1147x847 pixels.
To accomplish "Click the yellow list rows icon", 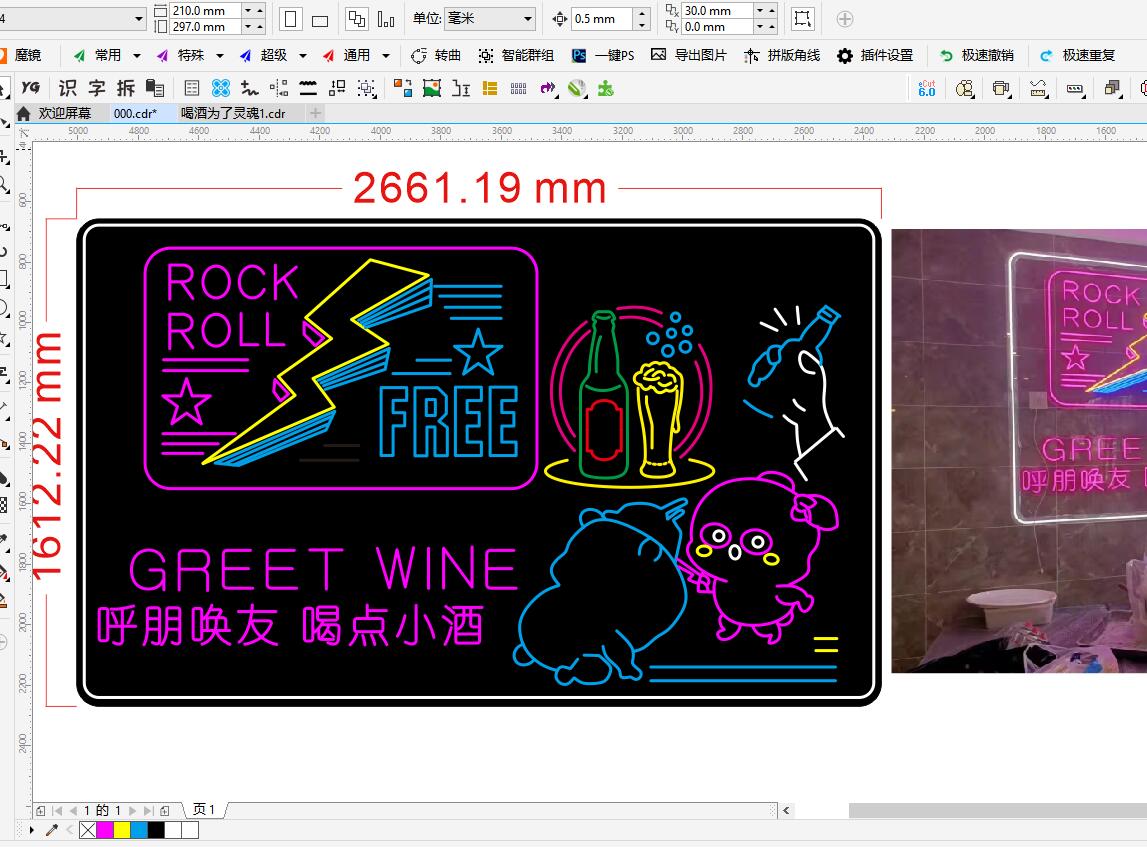I will [489, 89].
